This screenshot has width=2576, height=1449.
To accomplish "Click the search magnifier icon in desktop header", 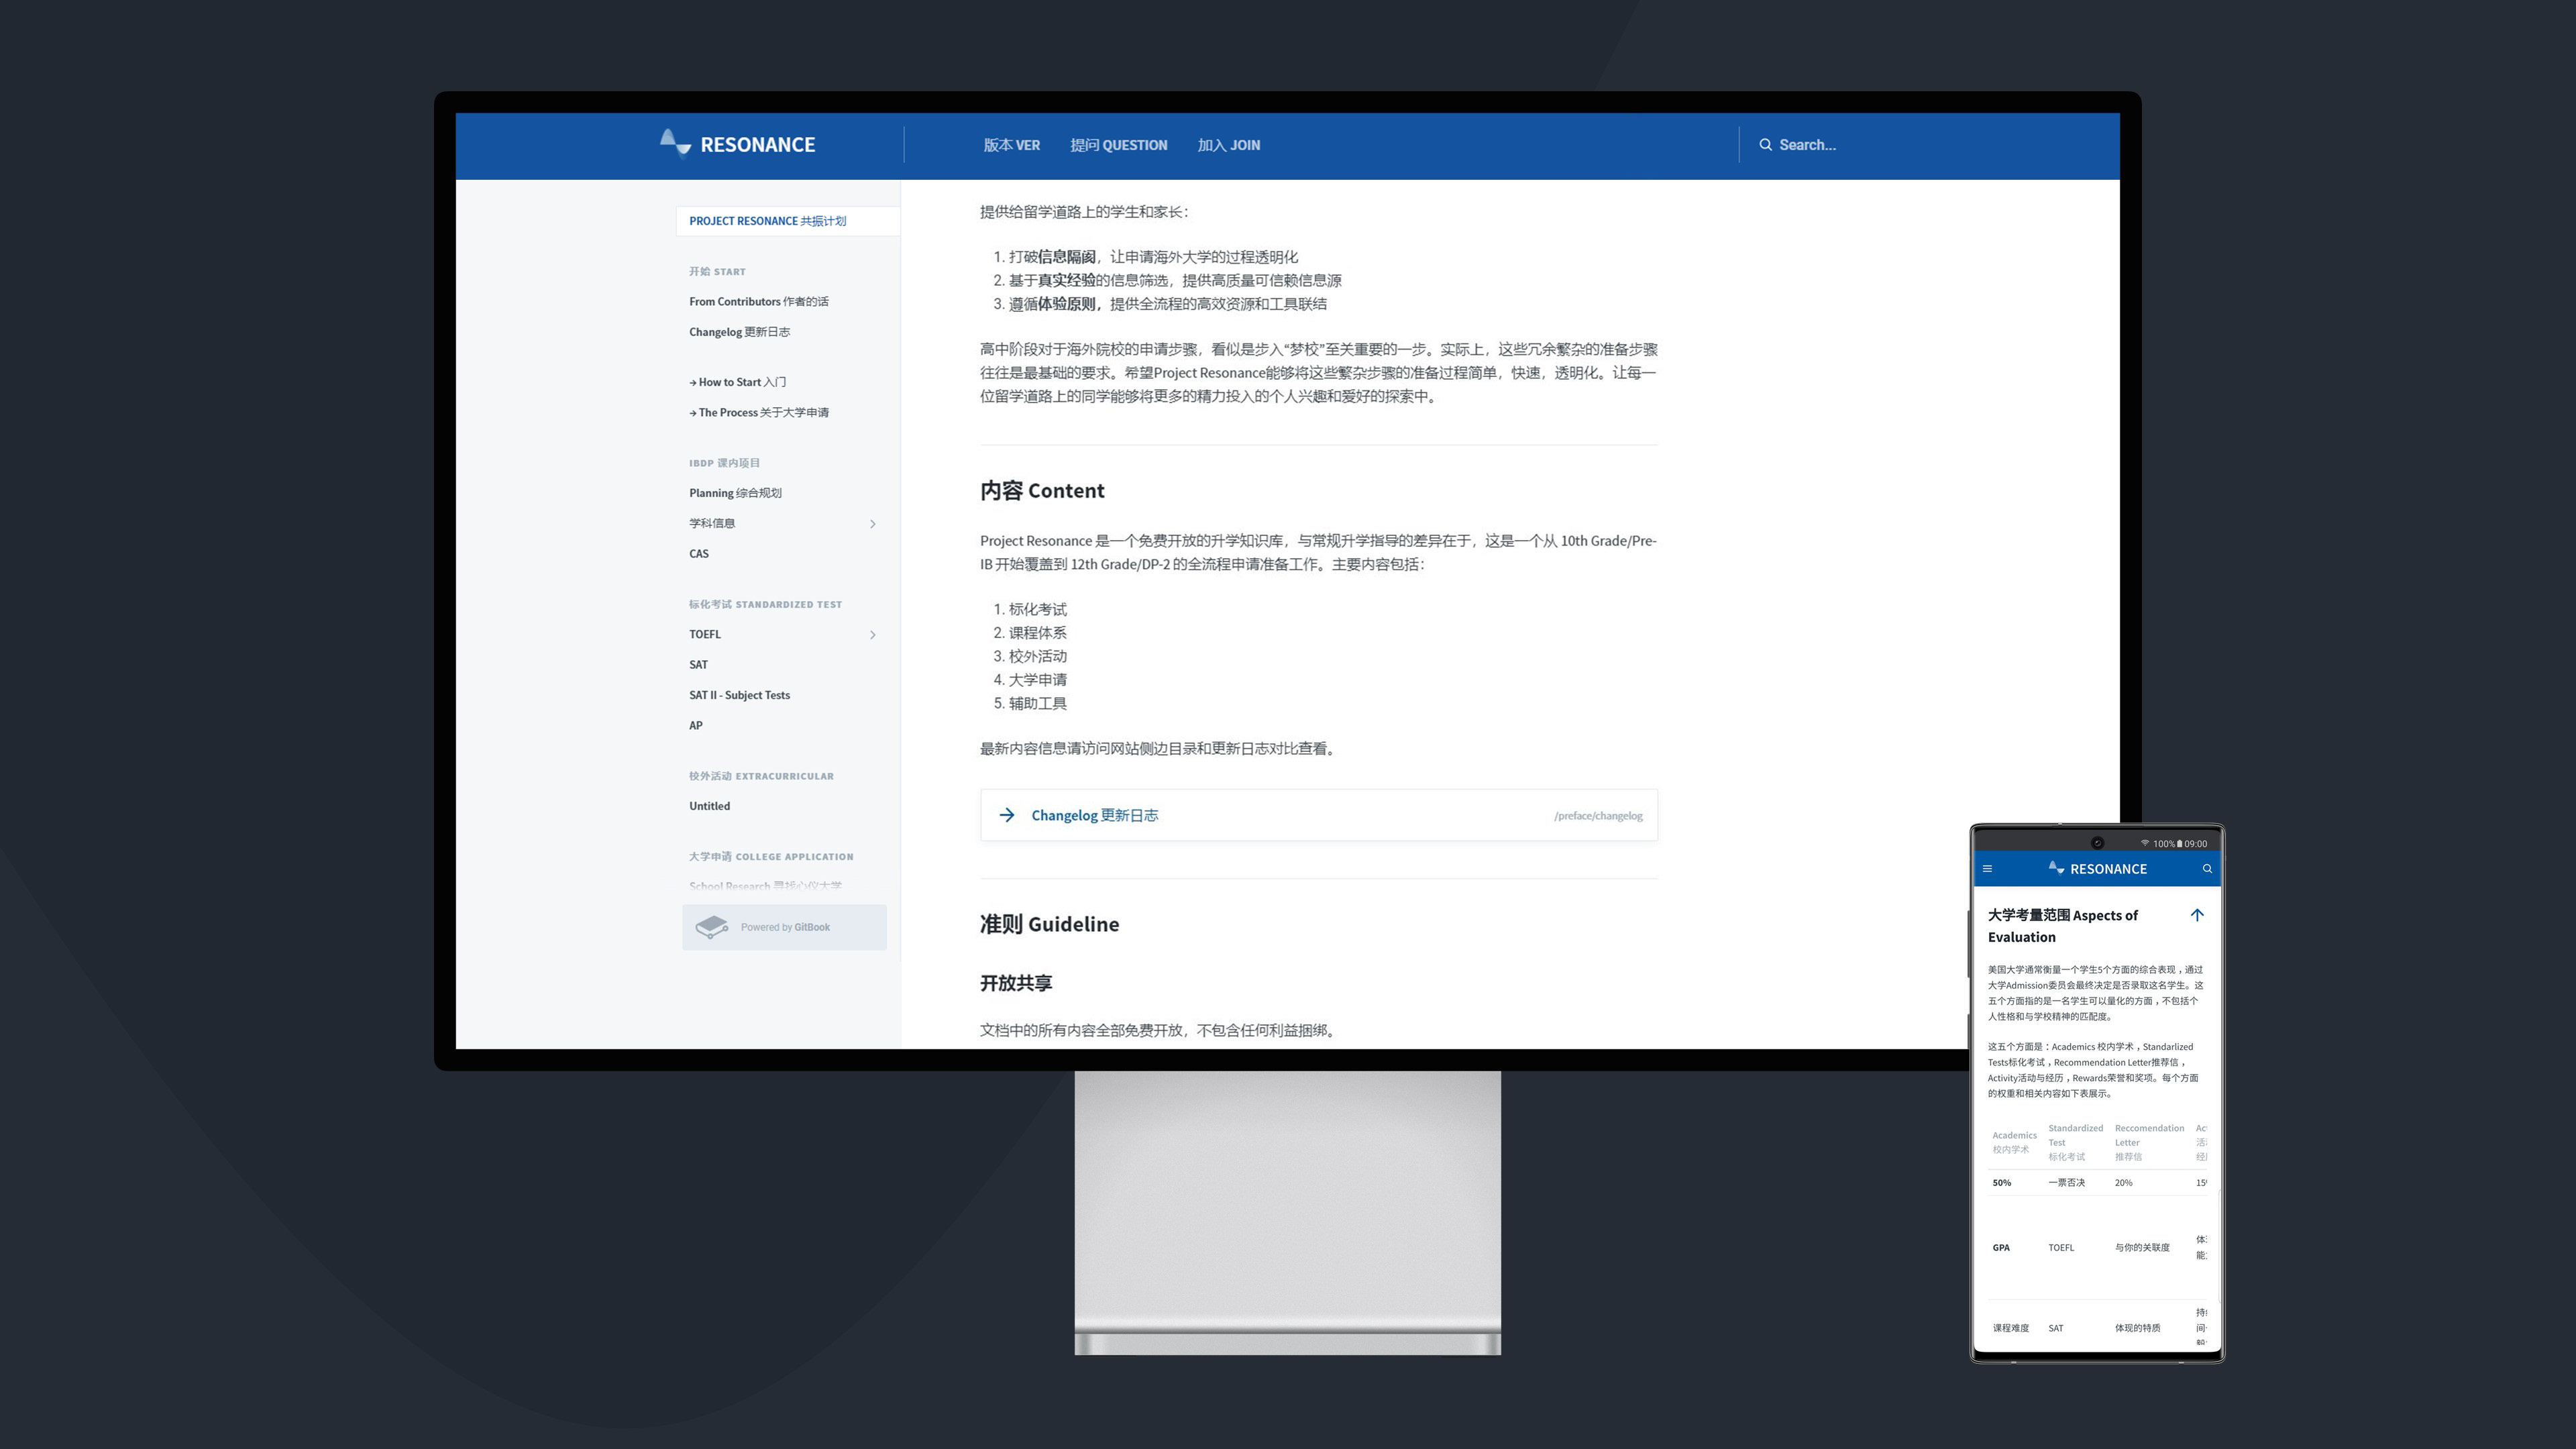I will pos(1765,145).
